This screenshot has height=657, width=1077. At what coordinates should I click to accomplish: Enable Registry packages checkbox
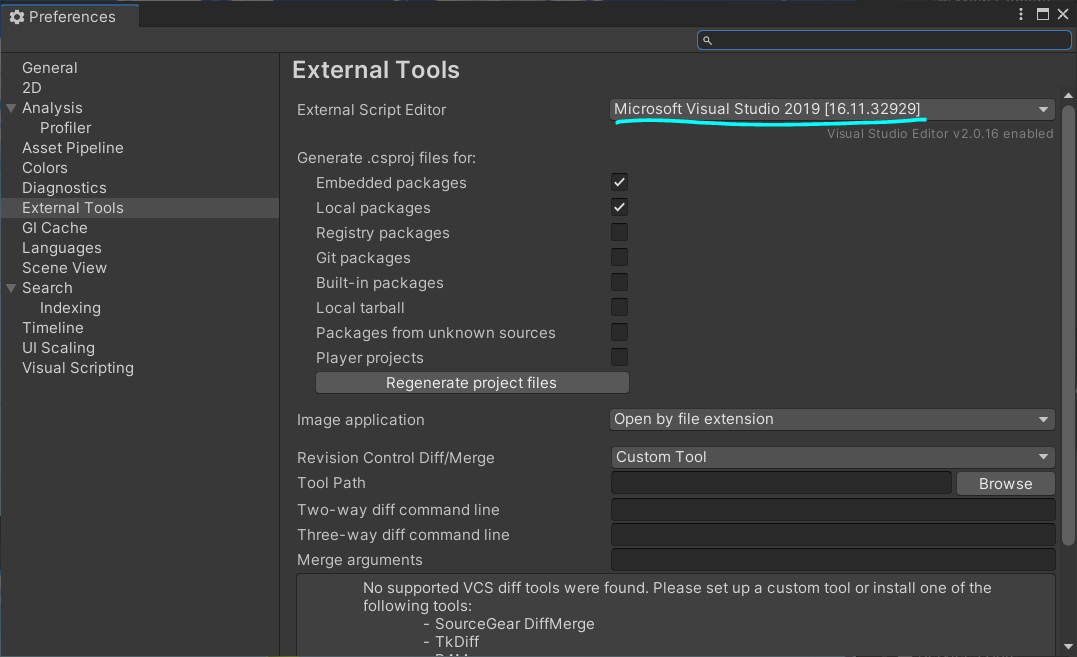click(x=619, y=232)
